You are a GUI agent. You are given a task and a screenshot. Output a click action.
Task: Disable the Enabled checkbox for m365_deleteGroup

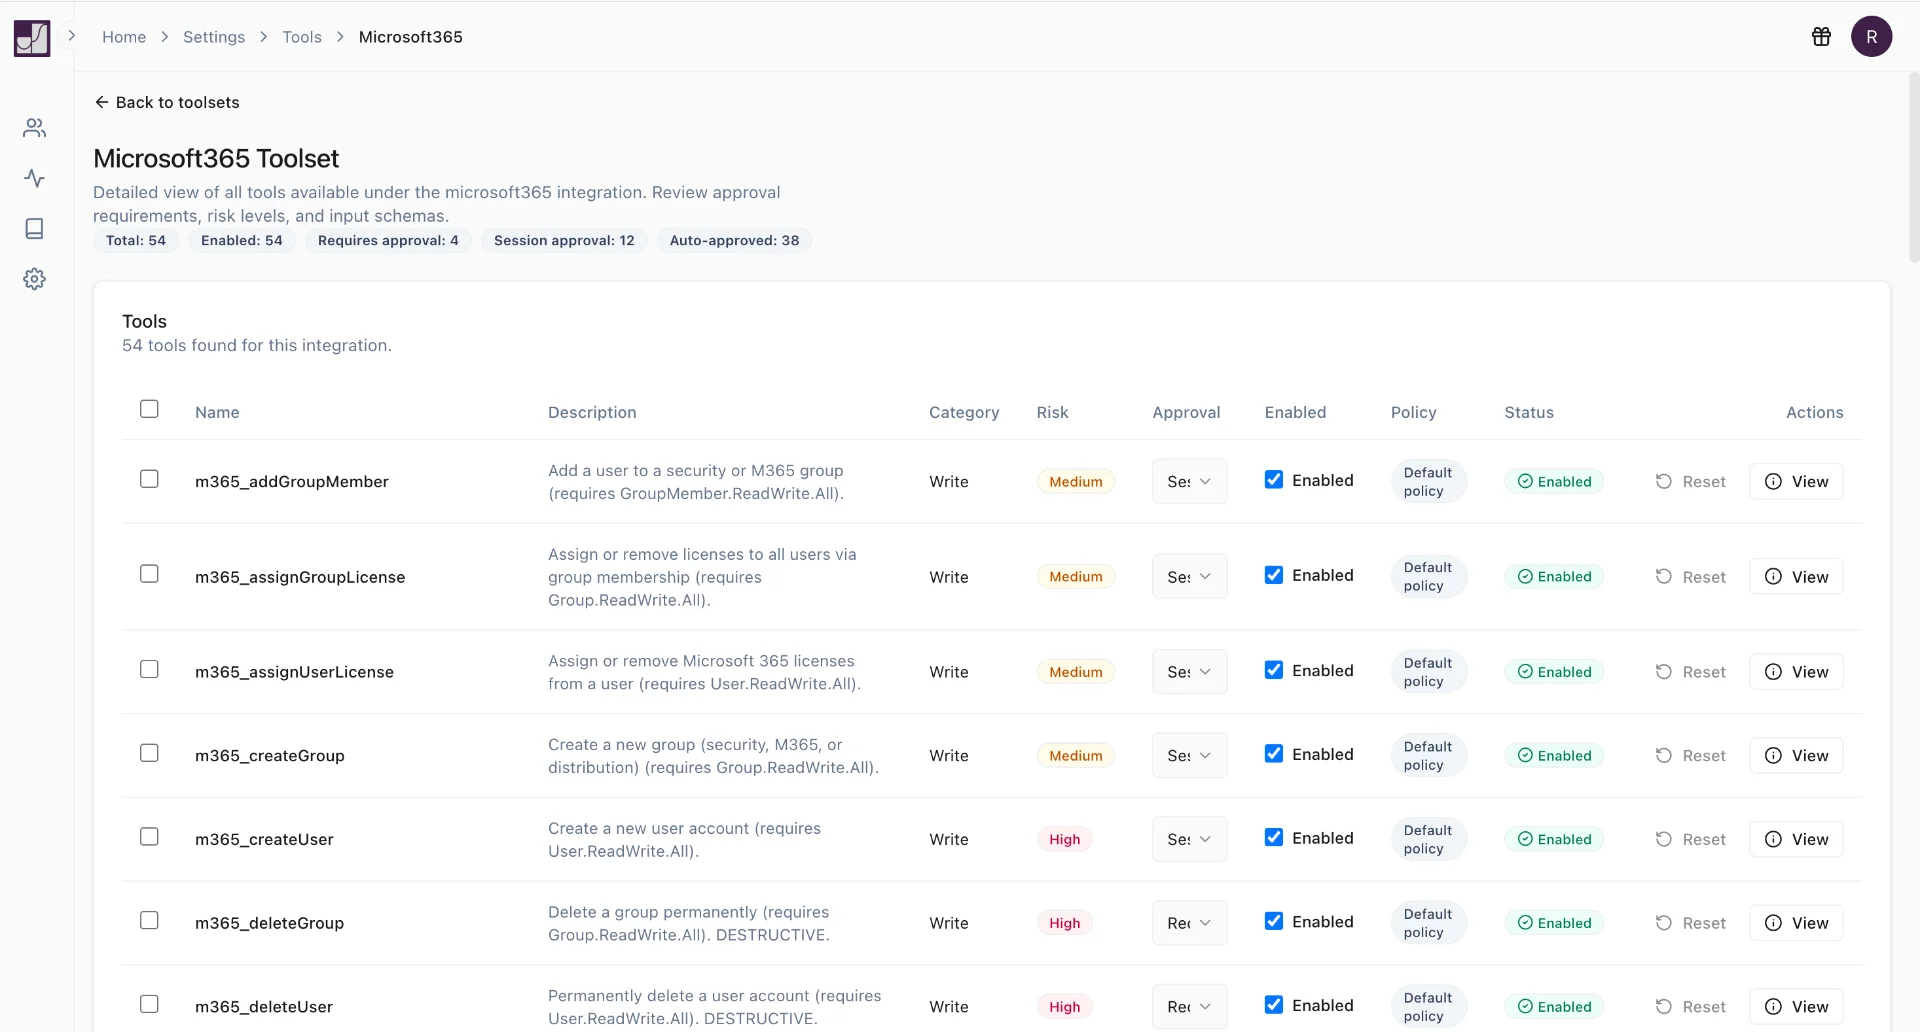click(1273, 921)
